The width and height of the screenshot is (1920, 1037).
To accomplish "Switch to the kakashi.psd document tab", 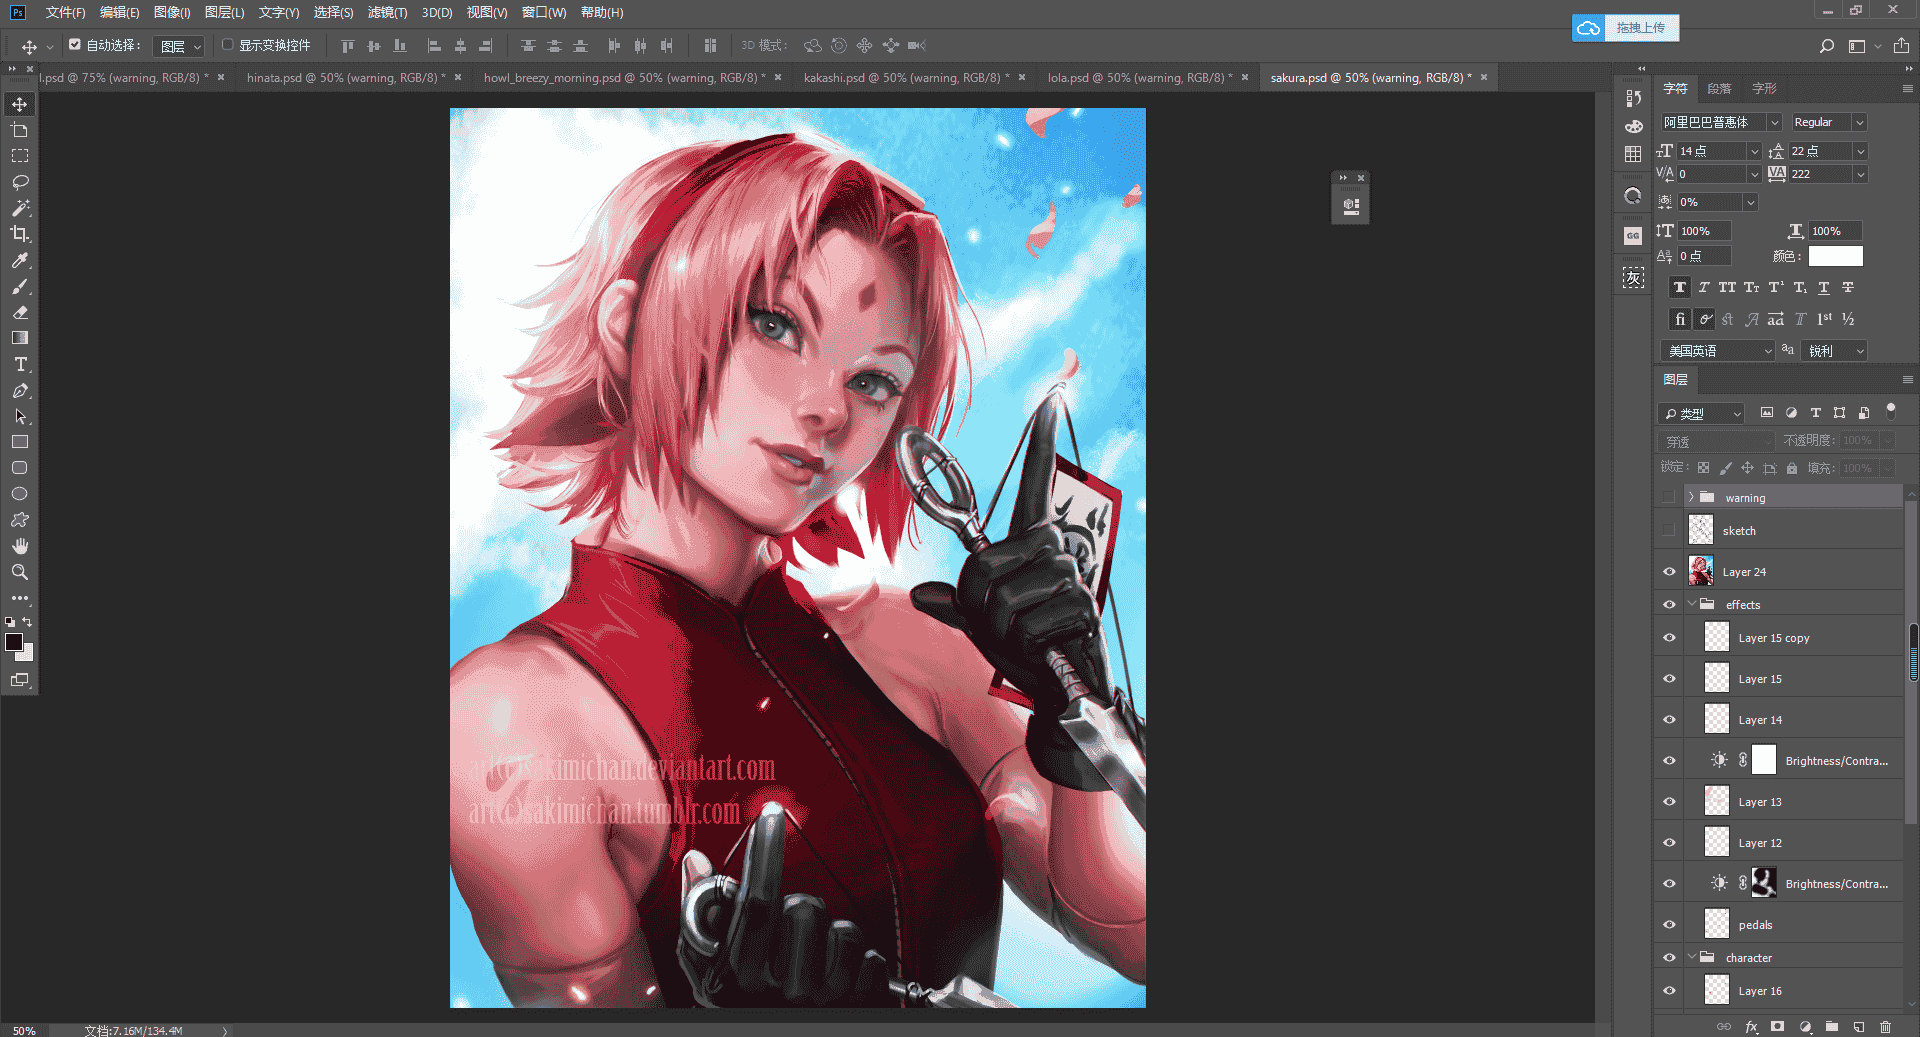I will click(906, 77).
